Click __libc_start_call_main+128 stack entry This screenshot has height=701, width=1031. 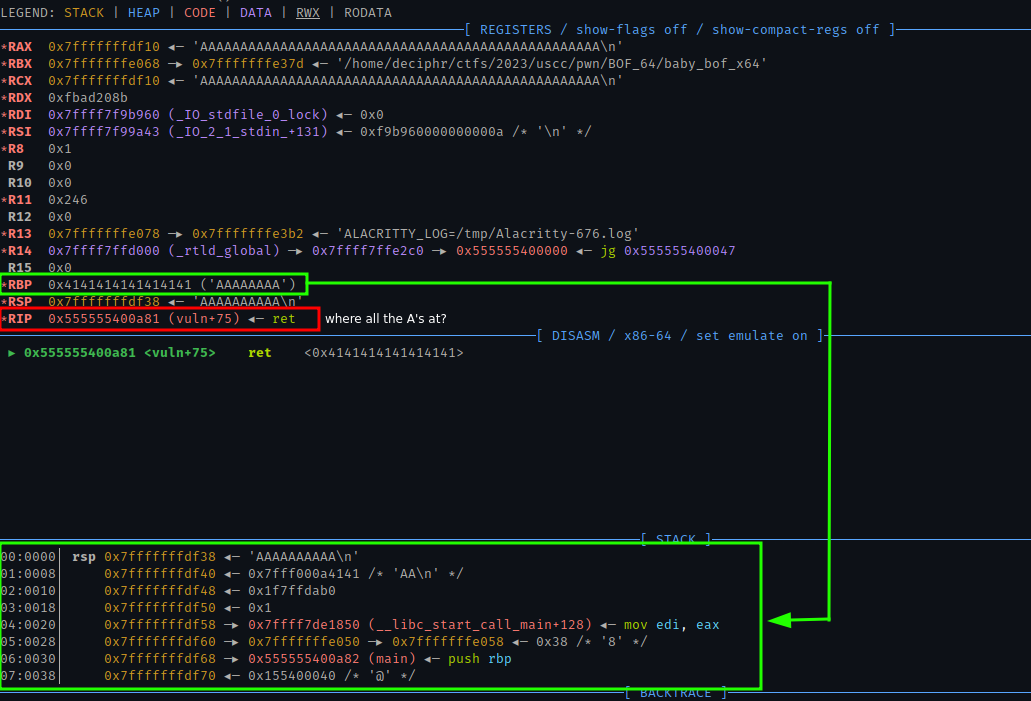tap(480, 625)
